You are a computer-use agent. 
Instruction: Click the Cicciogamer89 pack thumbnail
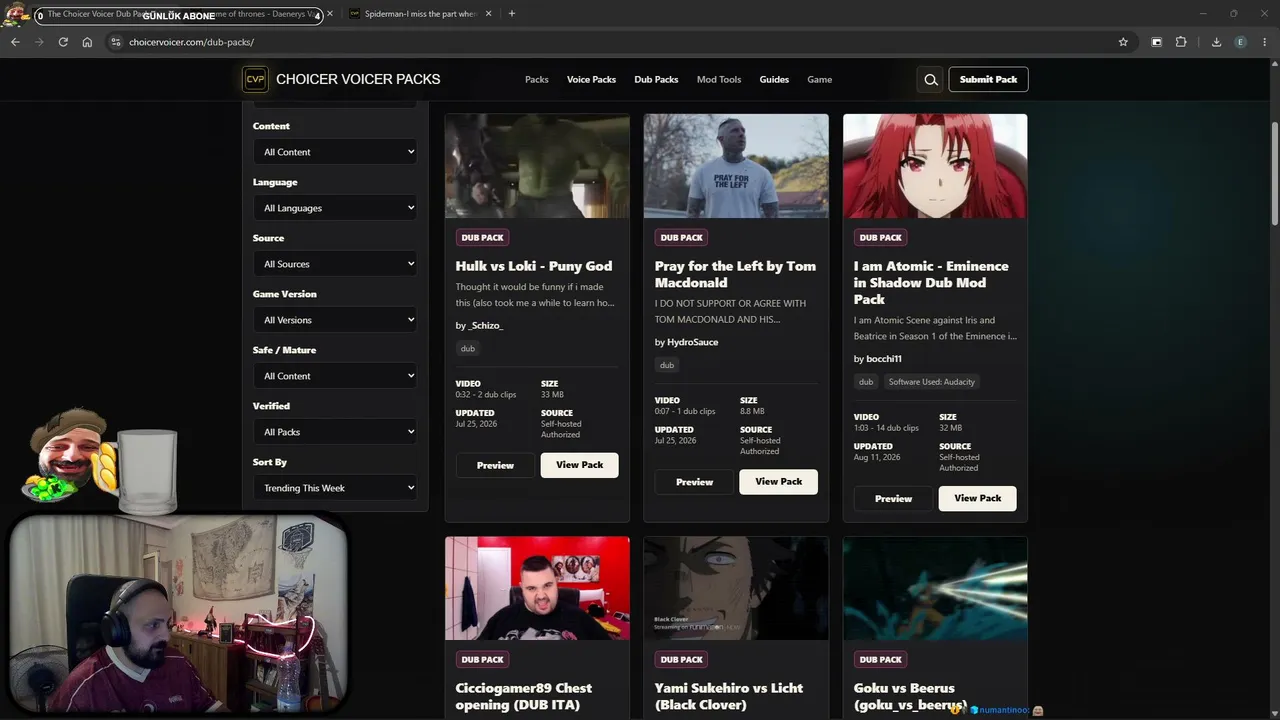537,588
